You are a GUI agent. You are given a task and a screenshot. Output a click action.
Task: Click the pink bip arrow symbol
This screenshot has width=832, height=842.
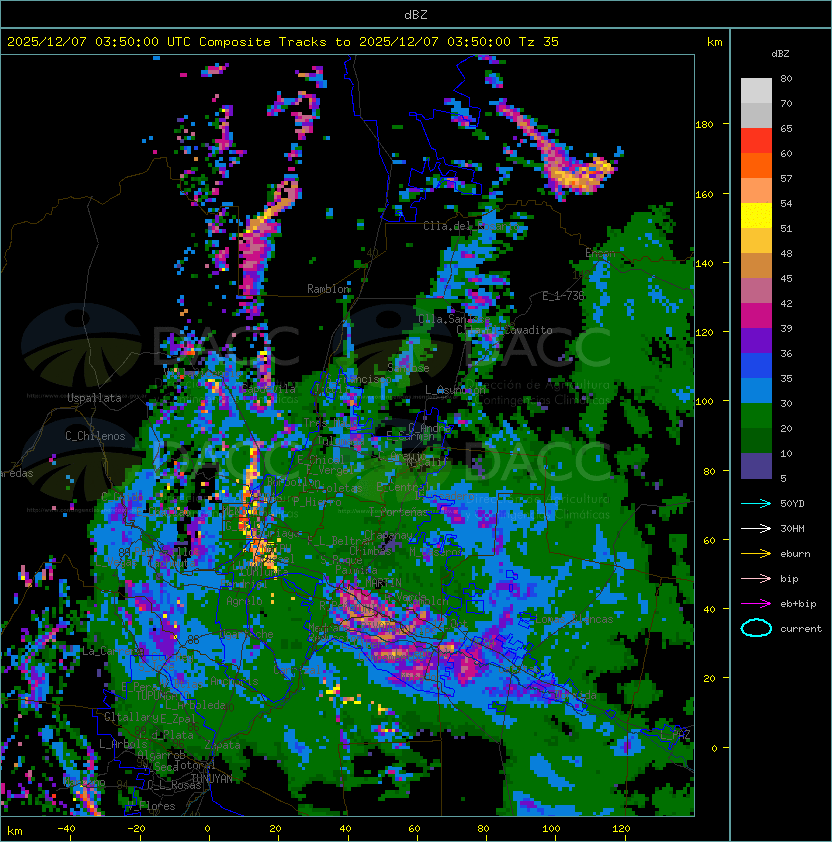click(756, 578)
